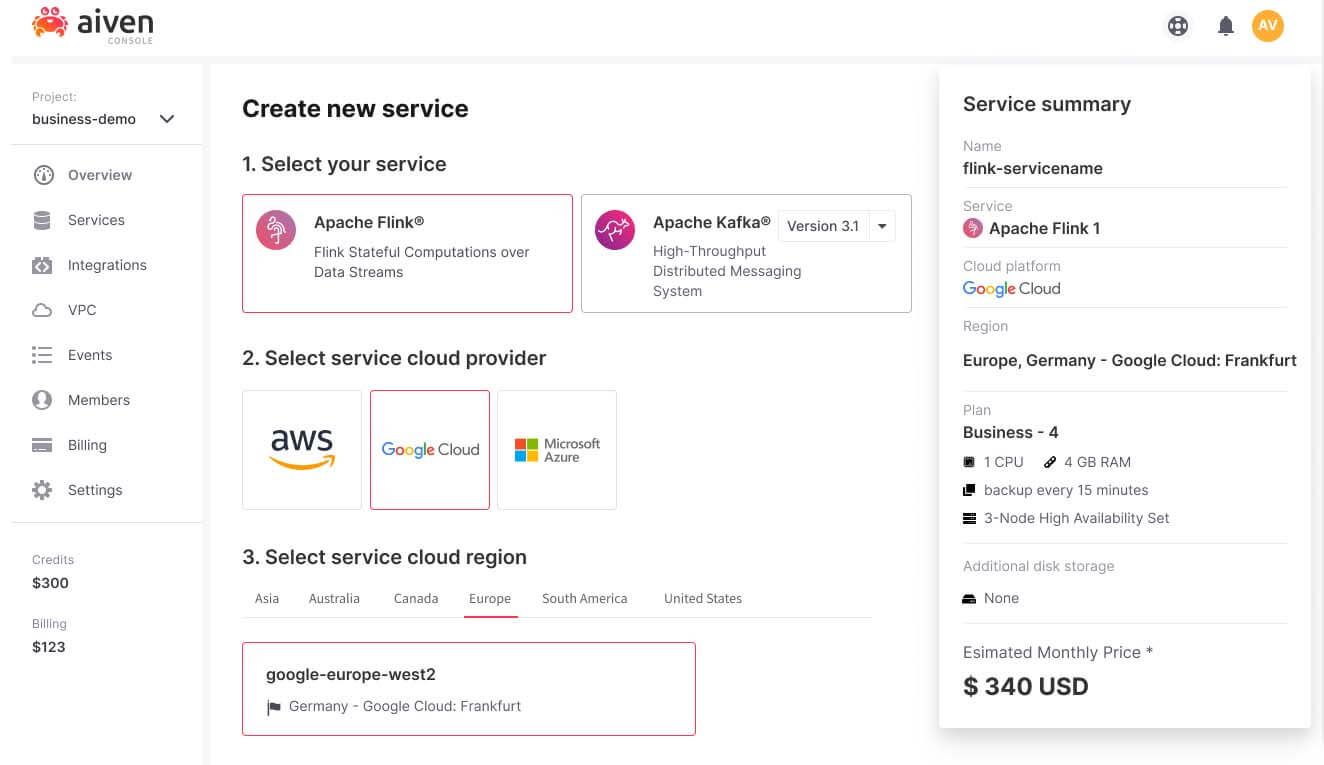Viewport: 1324px width, 765px height.
Task: Go to Settings in sidebar
Action: pos(95,490)
